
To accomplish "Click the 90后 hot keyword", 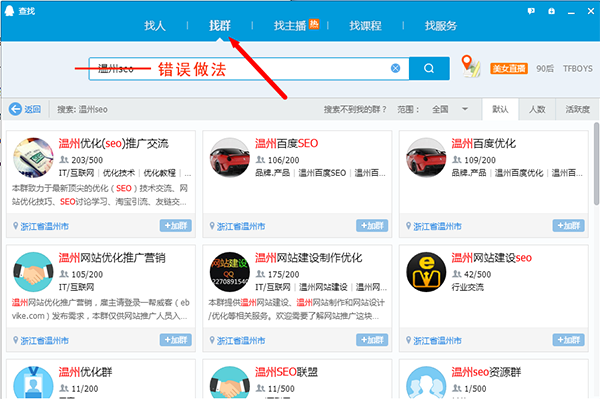I will coord(545,68).
